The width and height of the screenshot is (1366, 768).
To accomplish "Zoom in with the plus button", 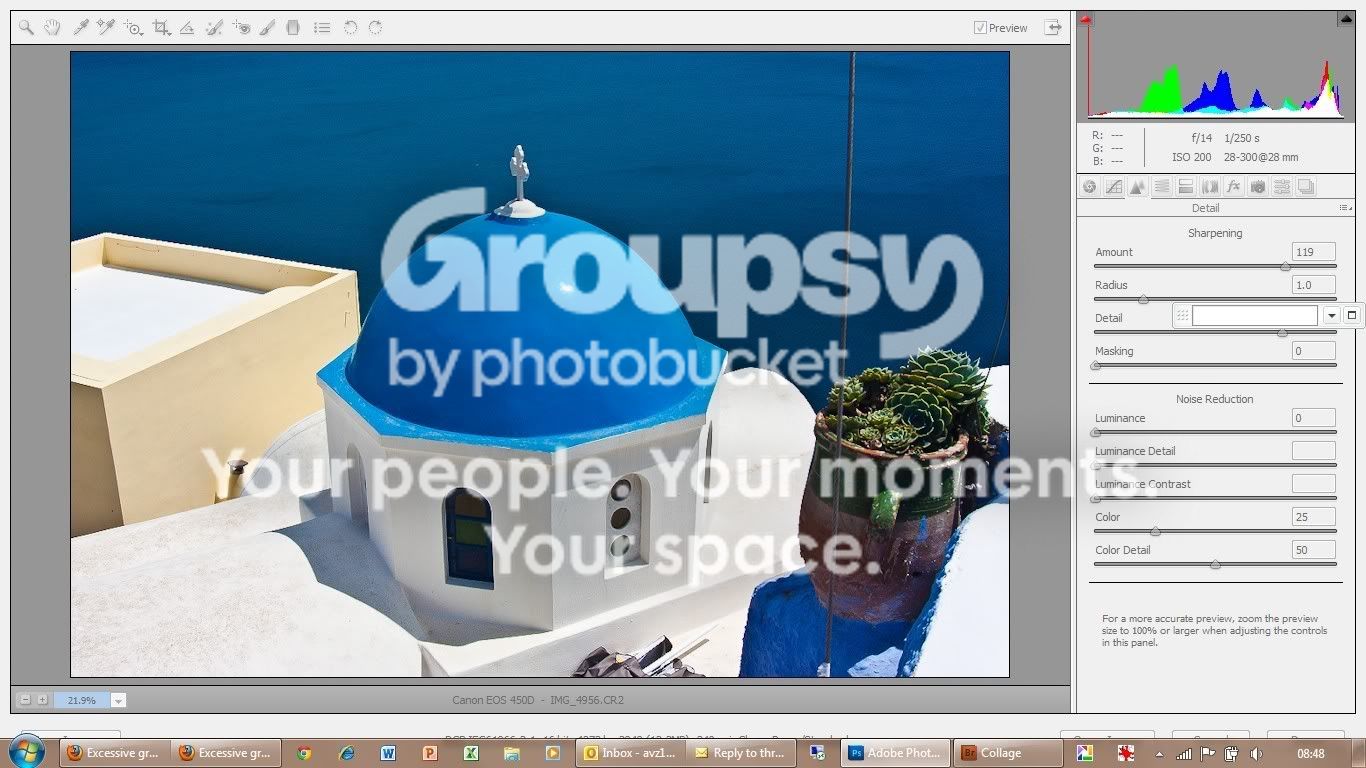I will click(x=42, y=700).
